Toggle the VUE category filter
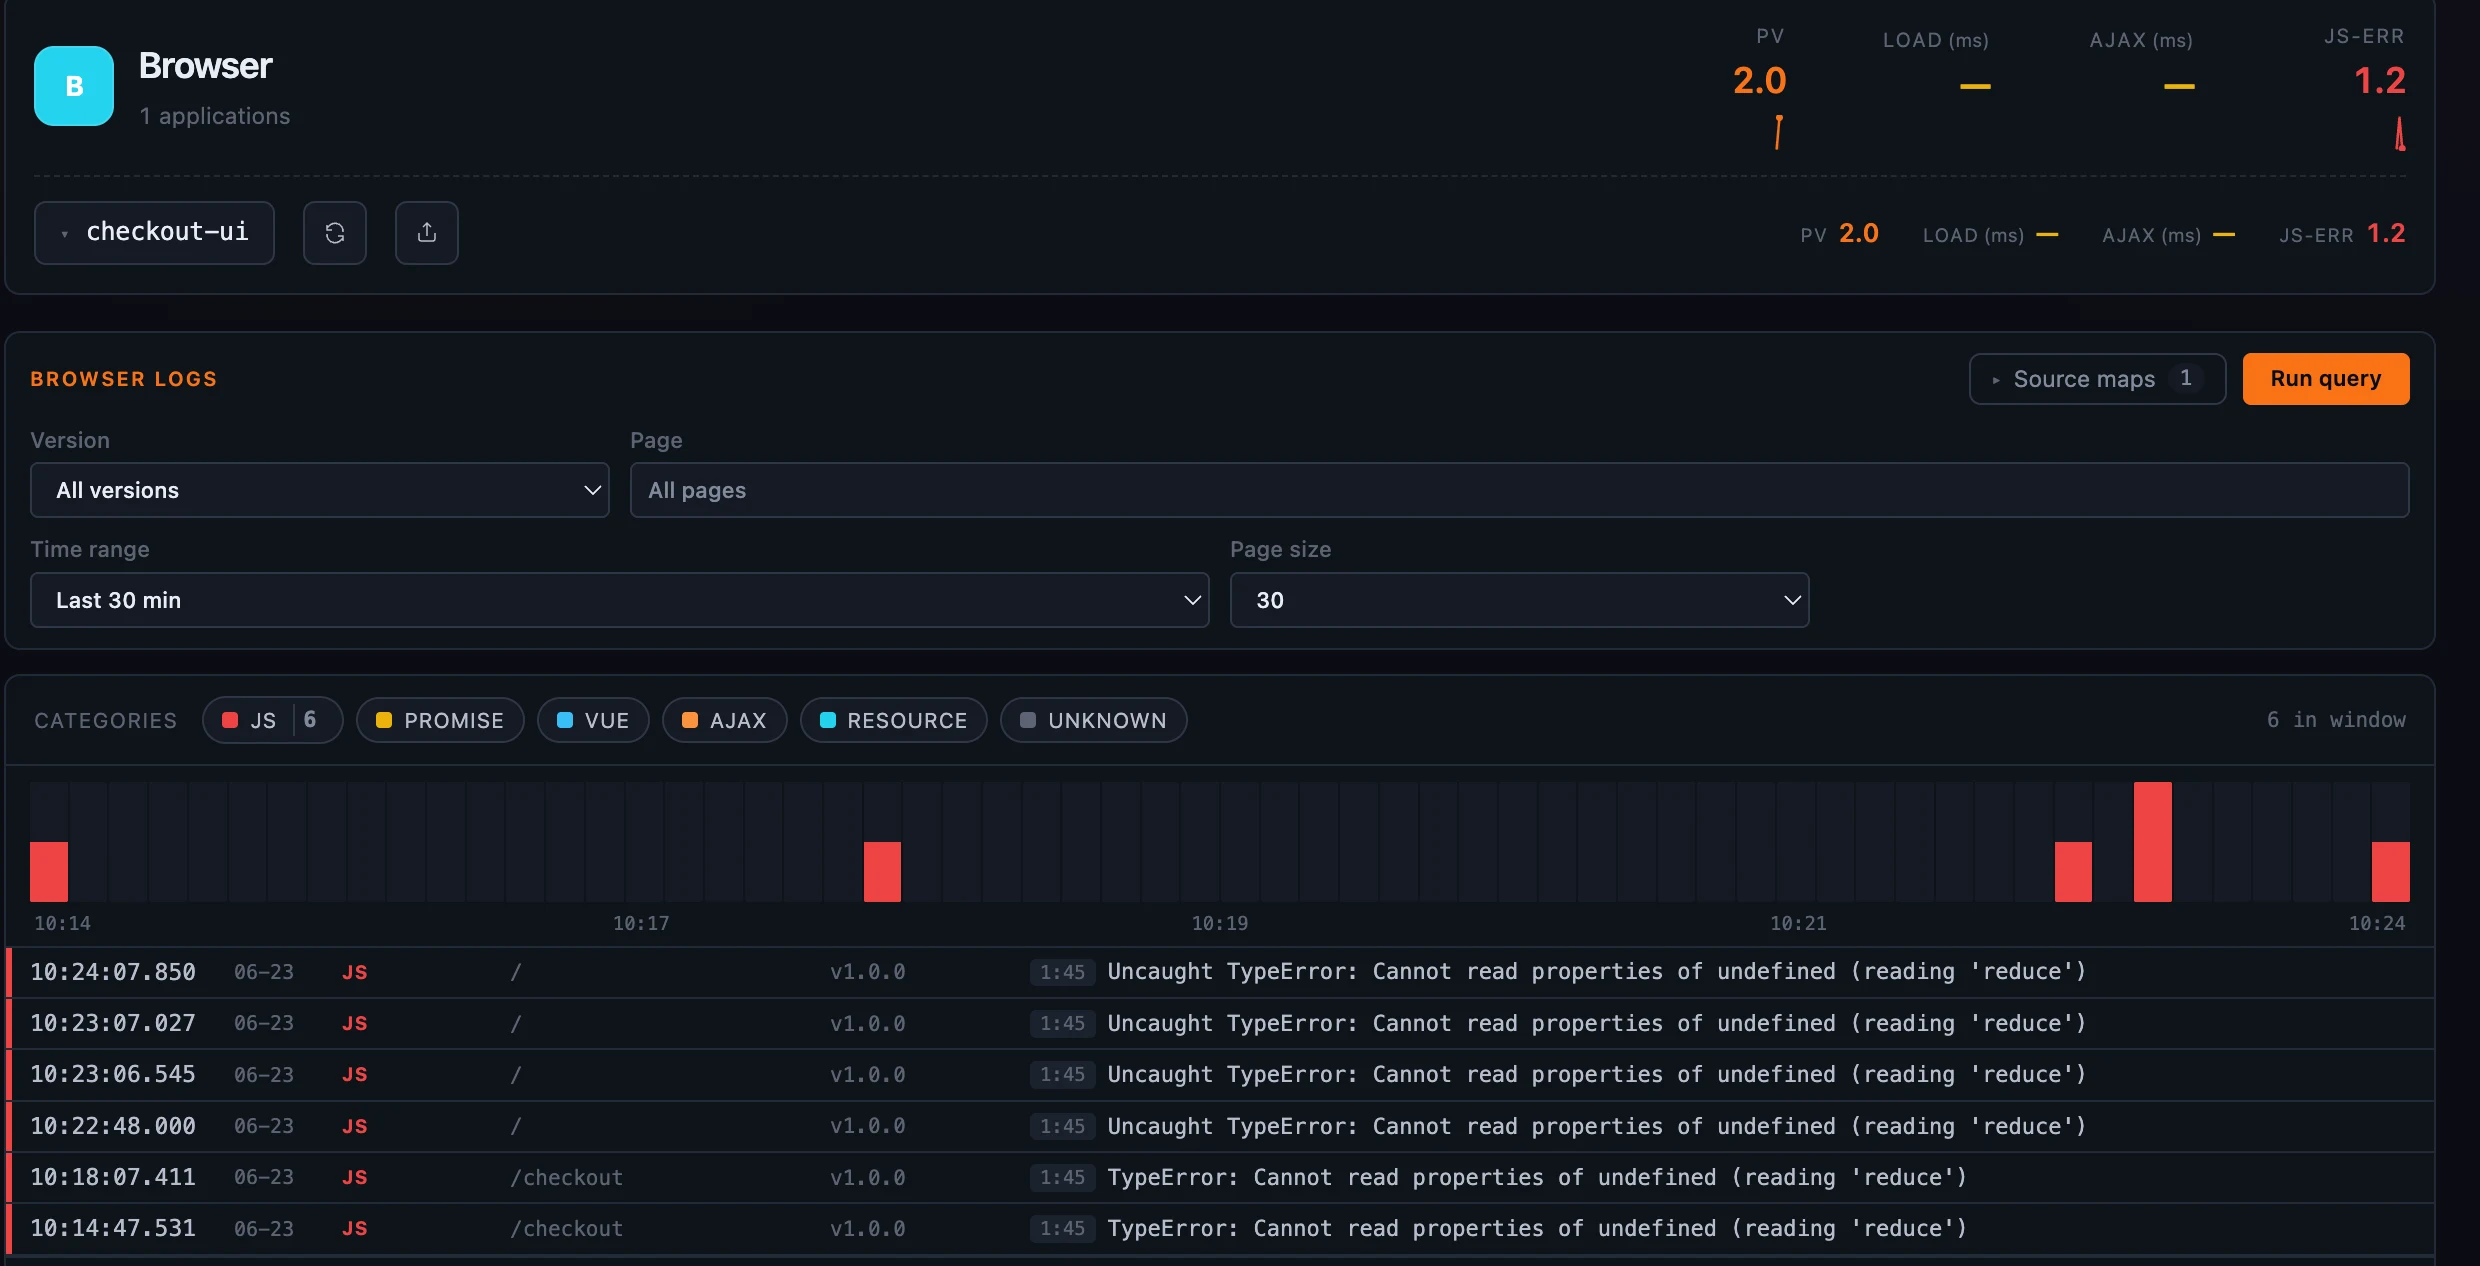The width and height of the screenshot is (2480, 1266). click(x=593, y=720)
